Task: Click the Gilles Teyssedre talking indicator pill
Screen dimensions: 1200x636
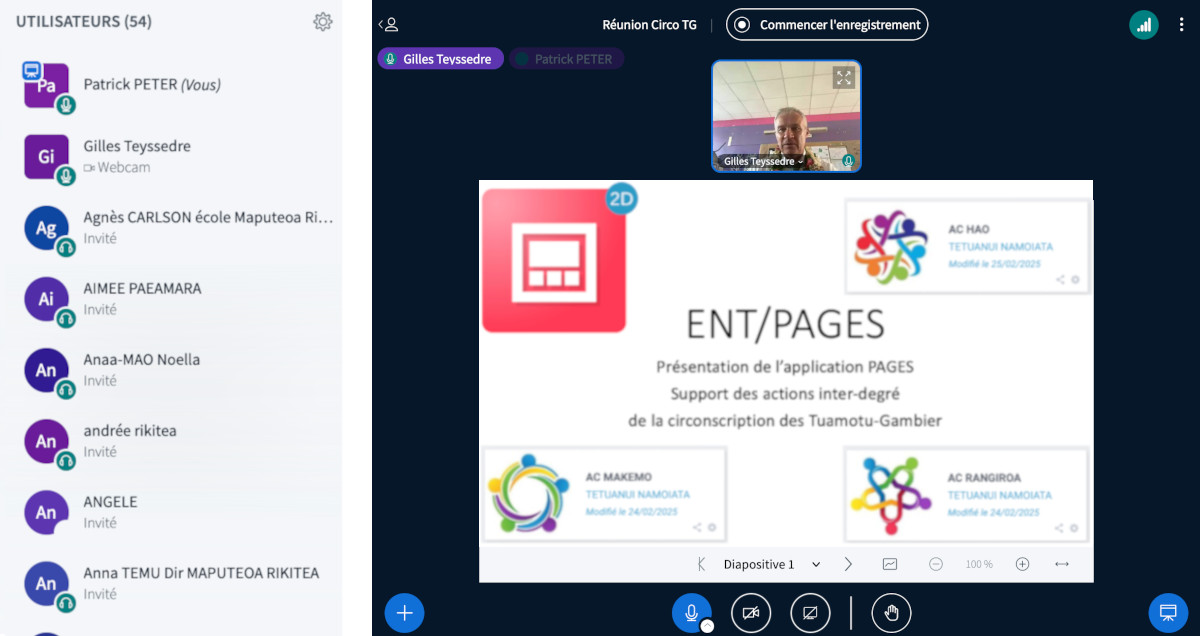Action: [x=440, y=59]
